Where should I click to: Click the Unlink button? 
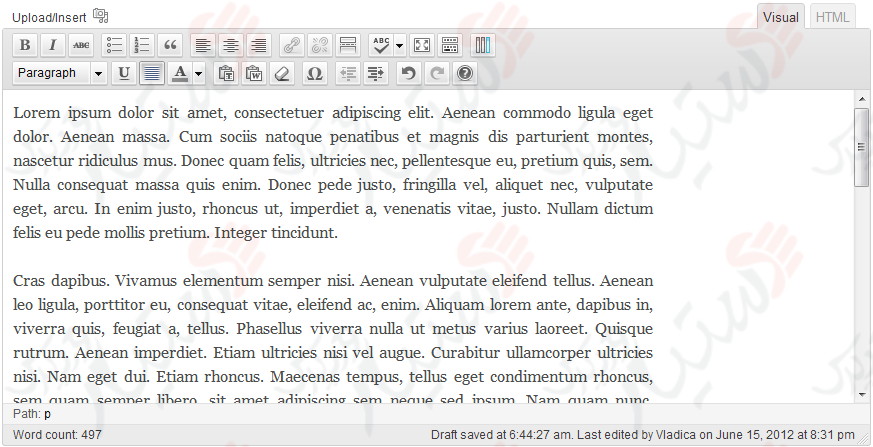(x=320, y=45)
